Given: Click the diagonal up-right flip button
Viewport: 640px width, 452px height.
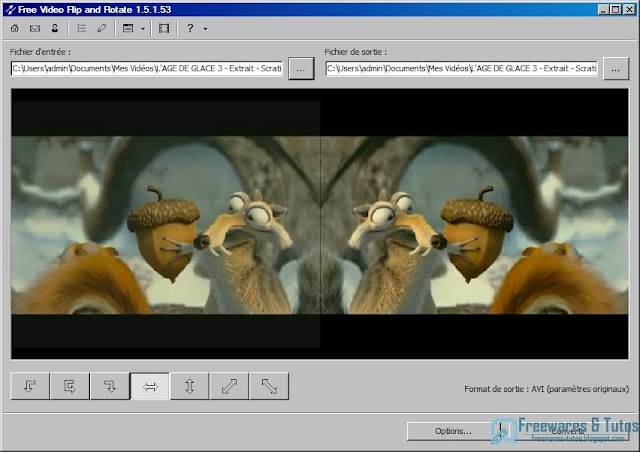Looking at the screenshot, I should coord(229,386).
